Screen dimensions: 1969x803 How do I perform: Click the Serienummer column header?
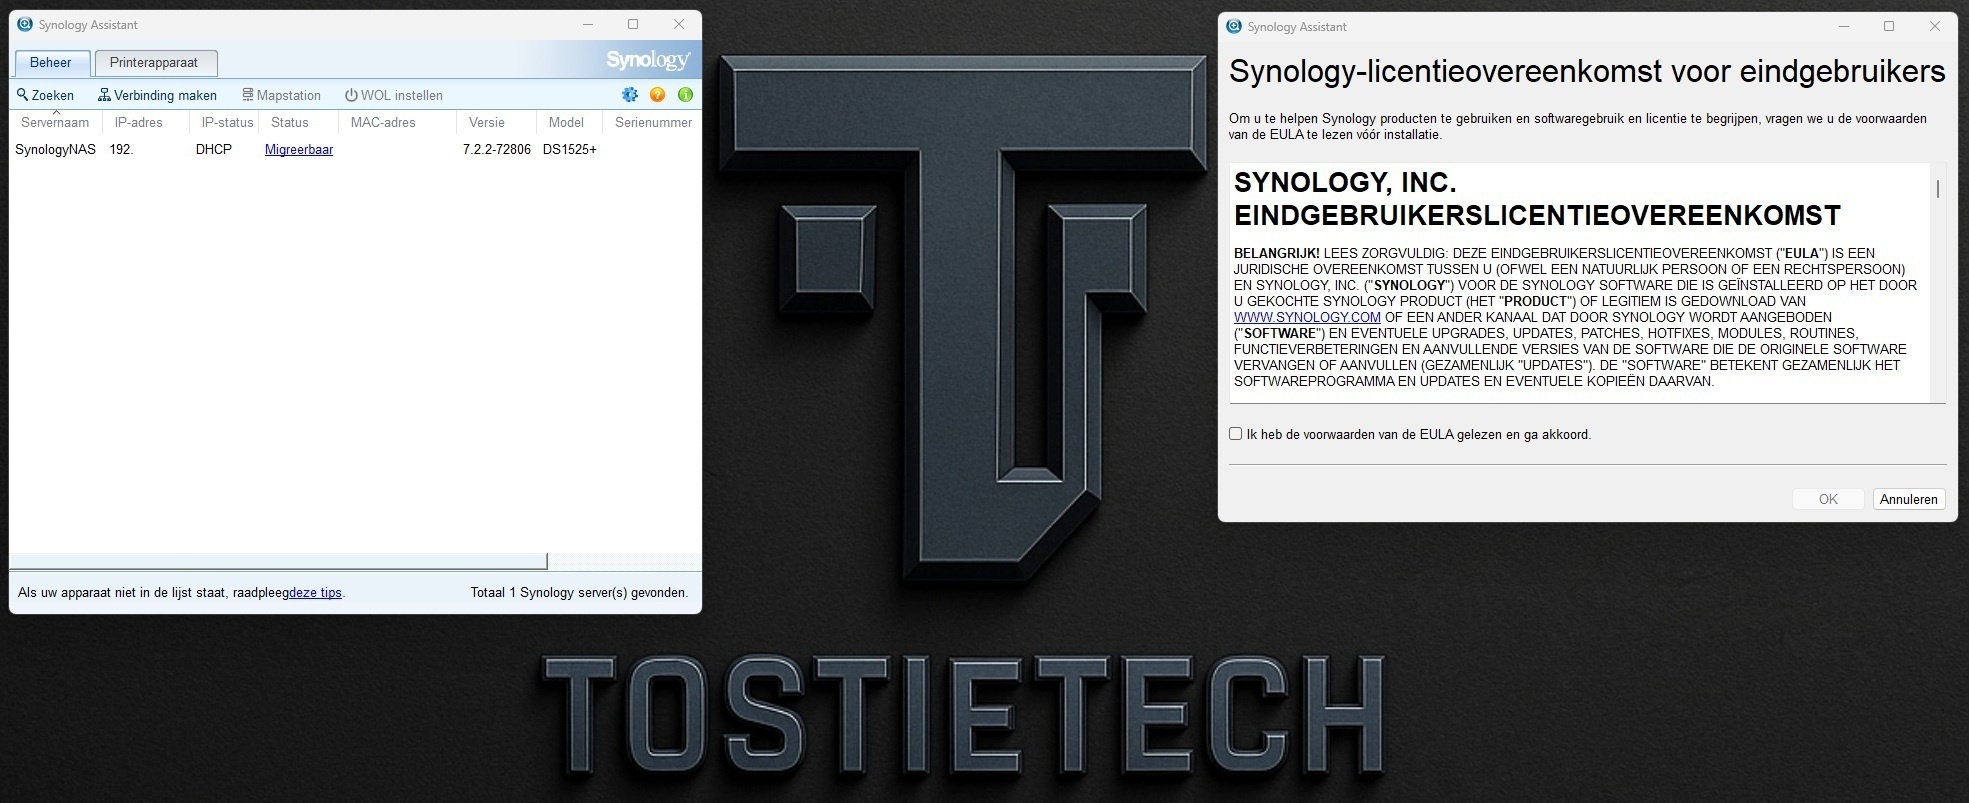[653, 122]
